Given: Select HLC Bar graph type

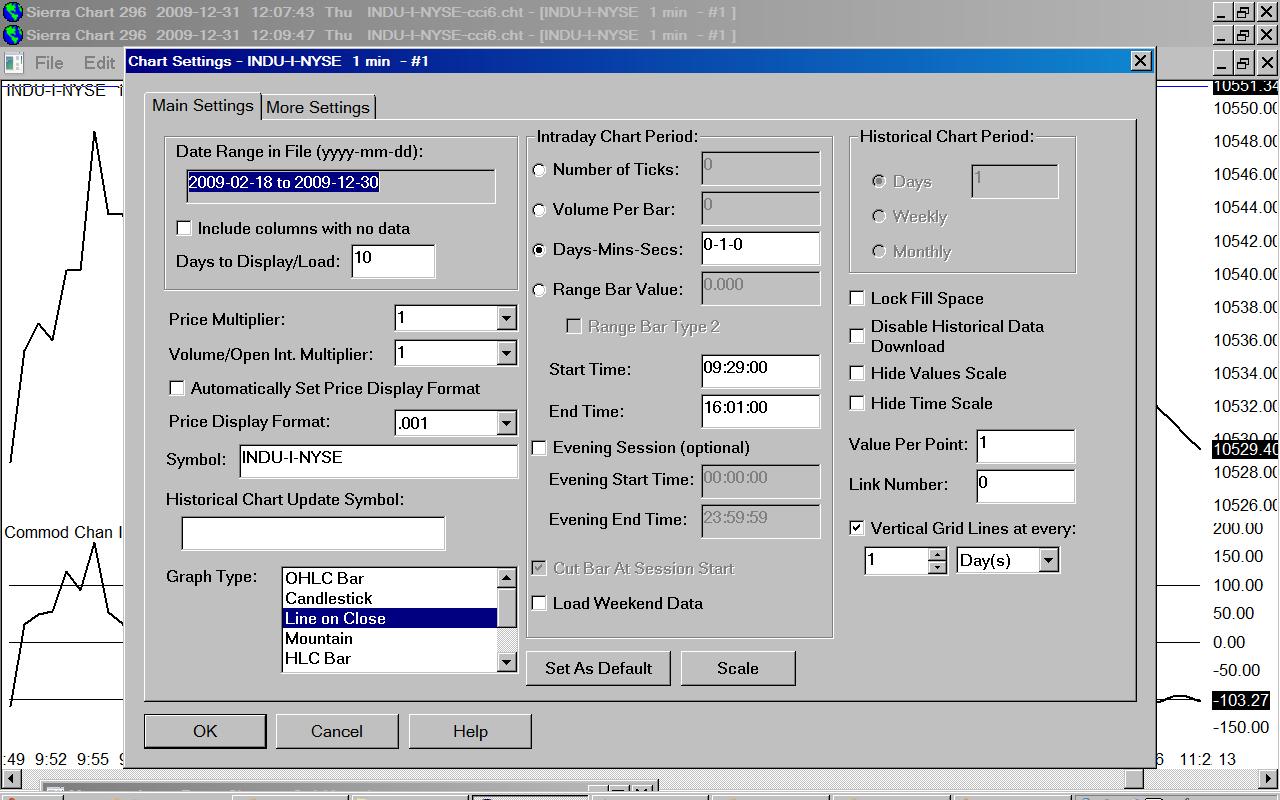Looking at the screenshot, I should [x=390, y=658].
